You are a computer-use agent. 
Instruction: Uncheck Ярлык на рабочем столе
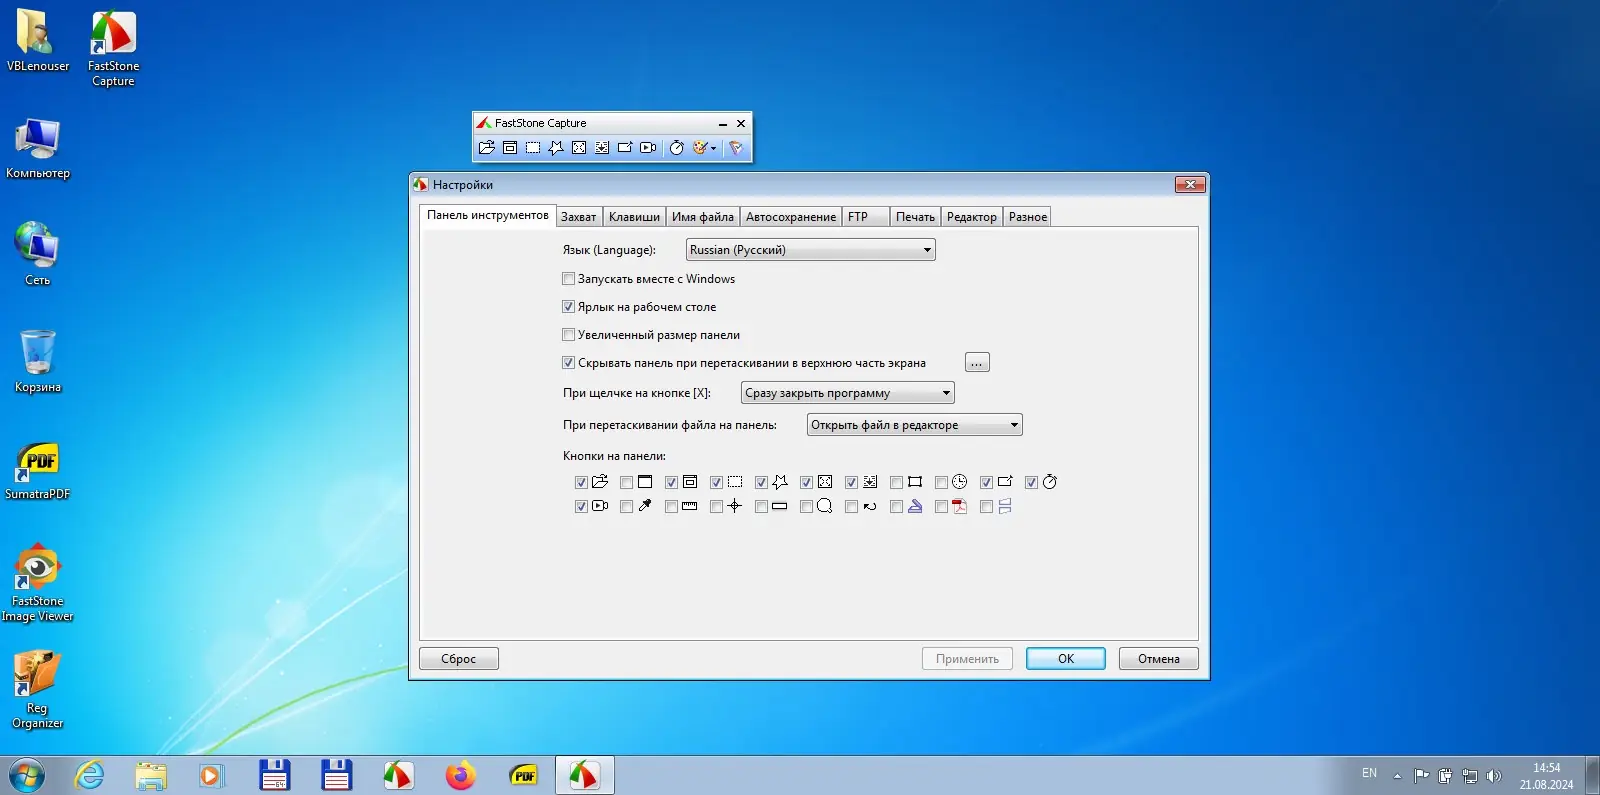(568, 307)
